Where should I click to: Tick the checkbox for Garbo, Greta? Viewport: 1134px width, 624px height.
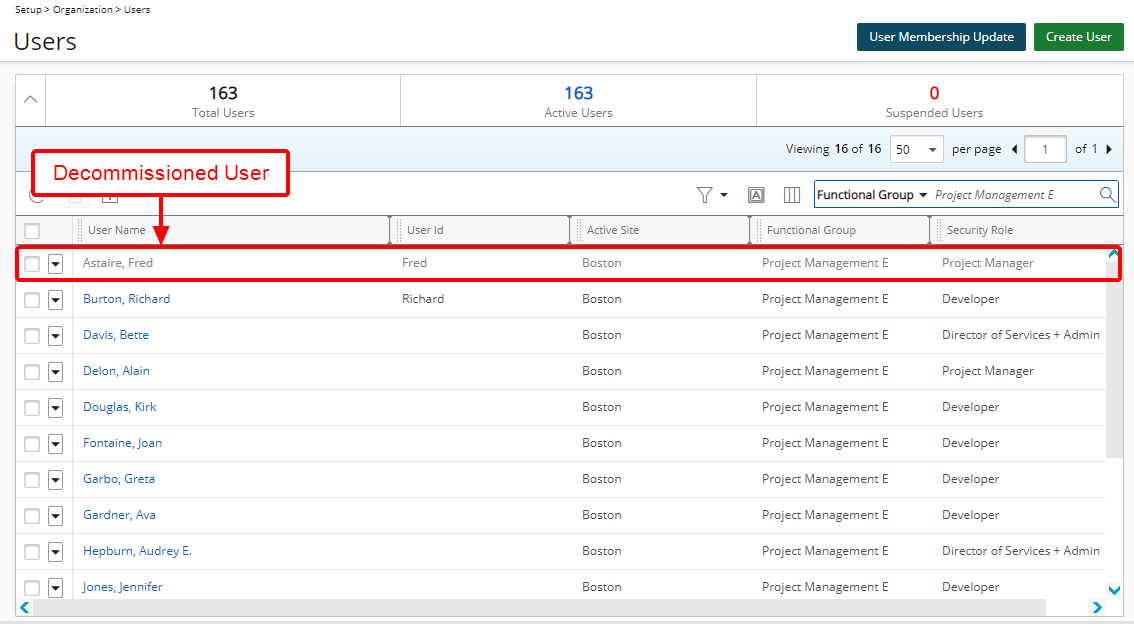click(x=32, y=480)
